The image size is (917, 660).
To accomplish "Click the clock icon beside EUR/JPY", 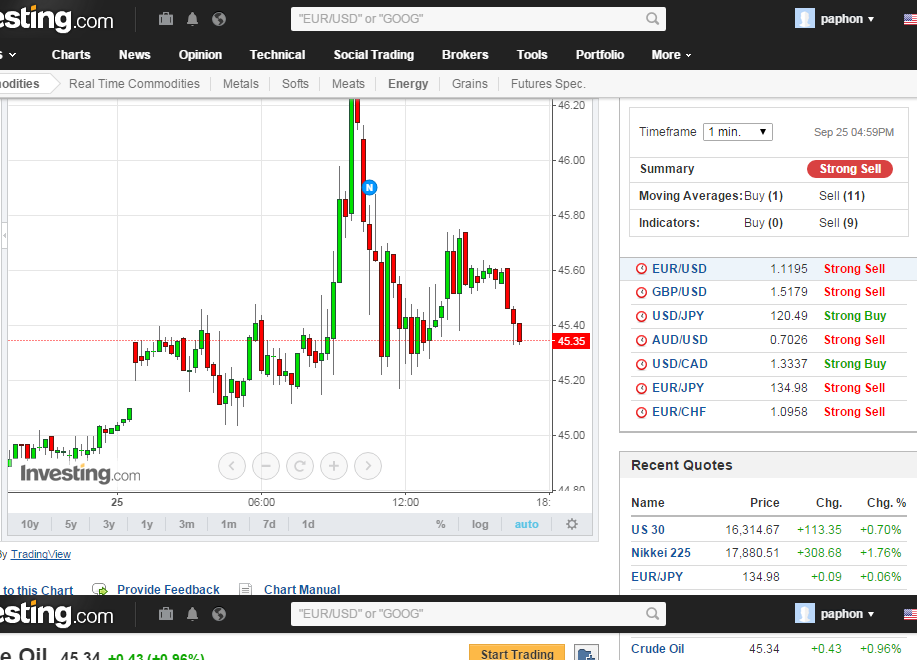I will [x=642, y=388].
